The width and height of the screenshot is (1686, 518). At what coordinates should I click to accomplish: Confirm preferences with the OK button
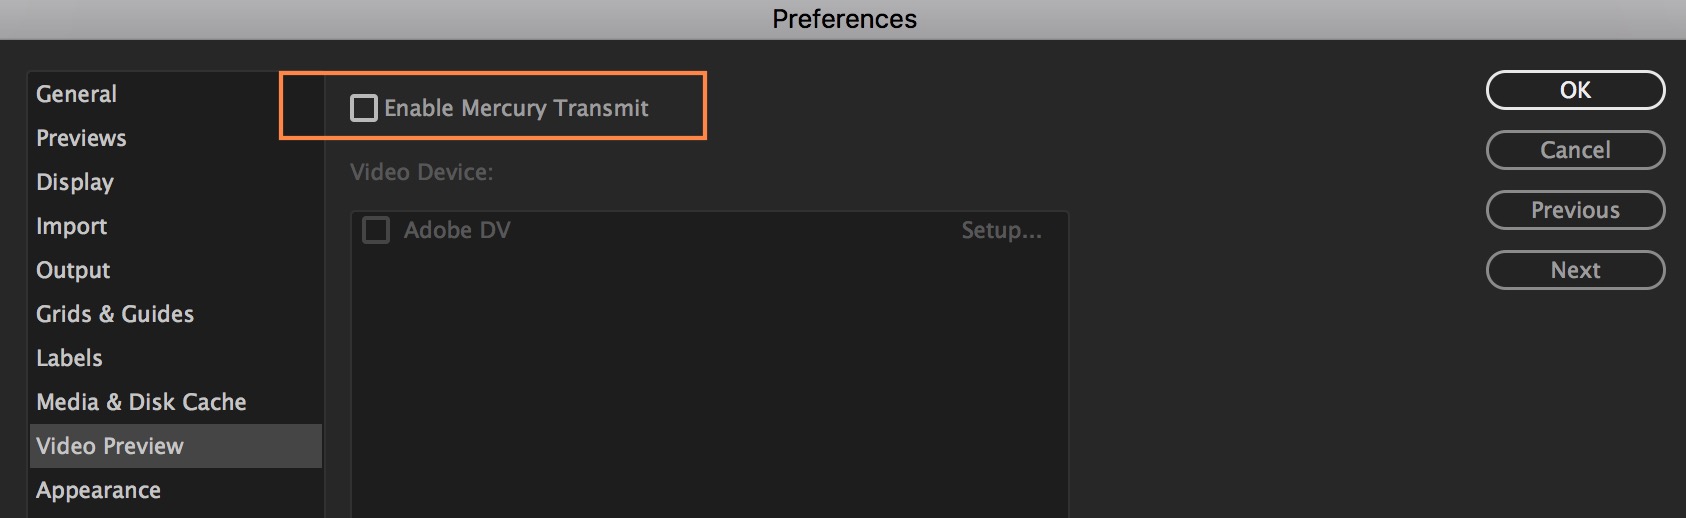tap(1575, 90)
